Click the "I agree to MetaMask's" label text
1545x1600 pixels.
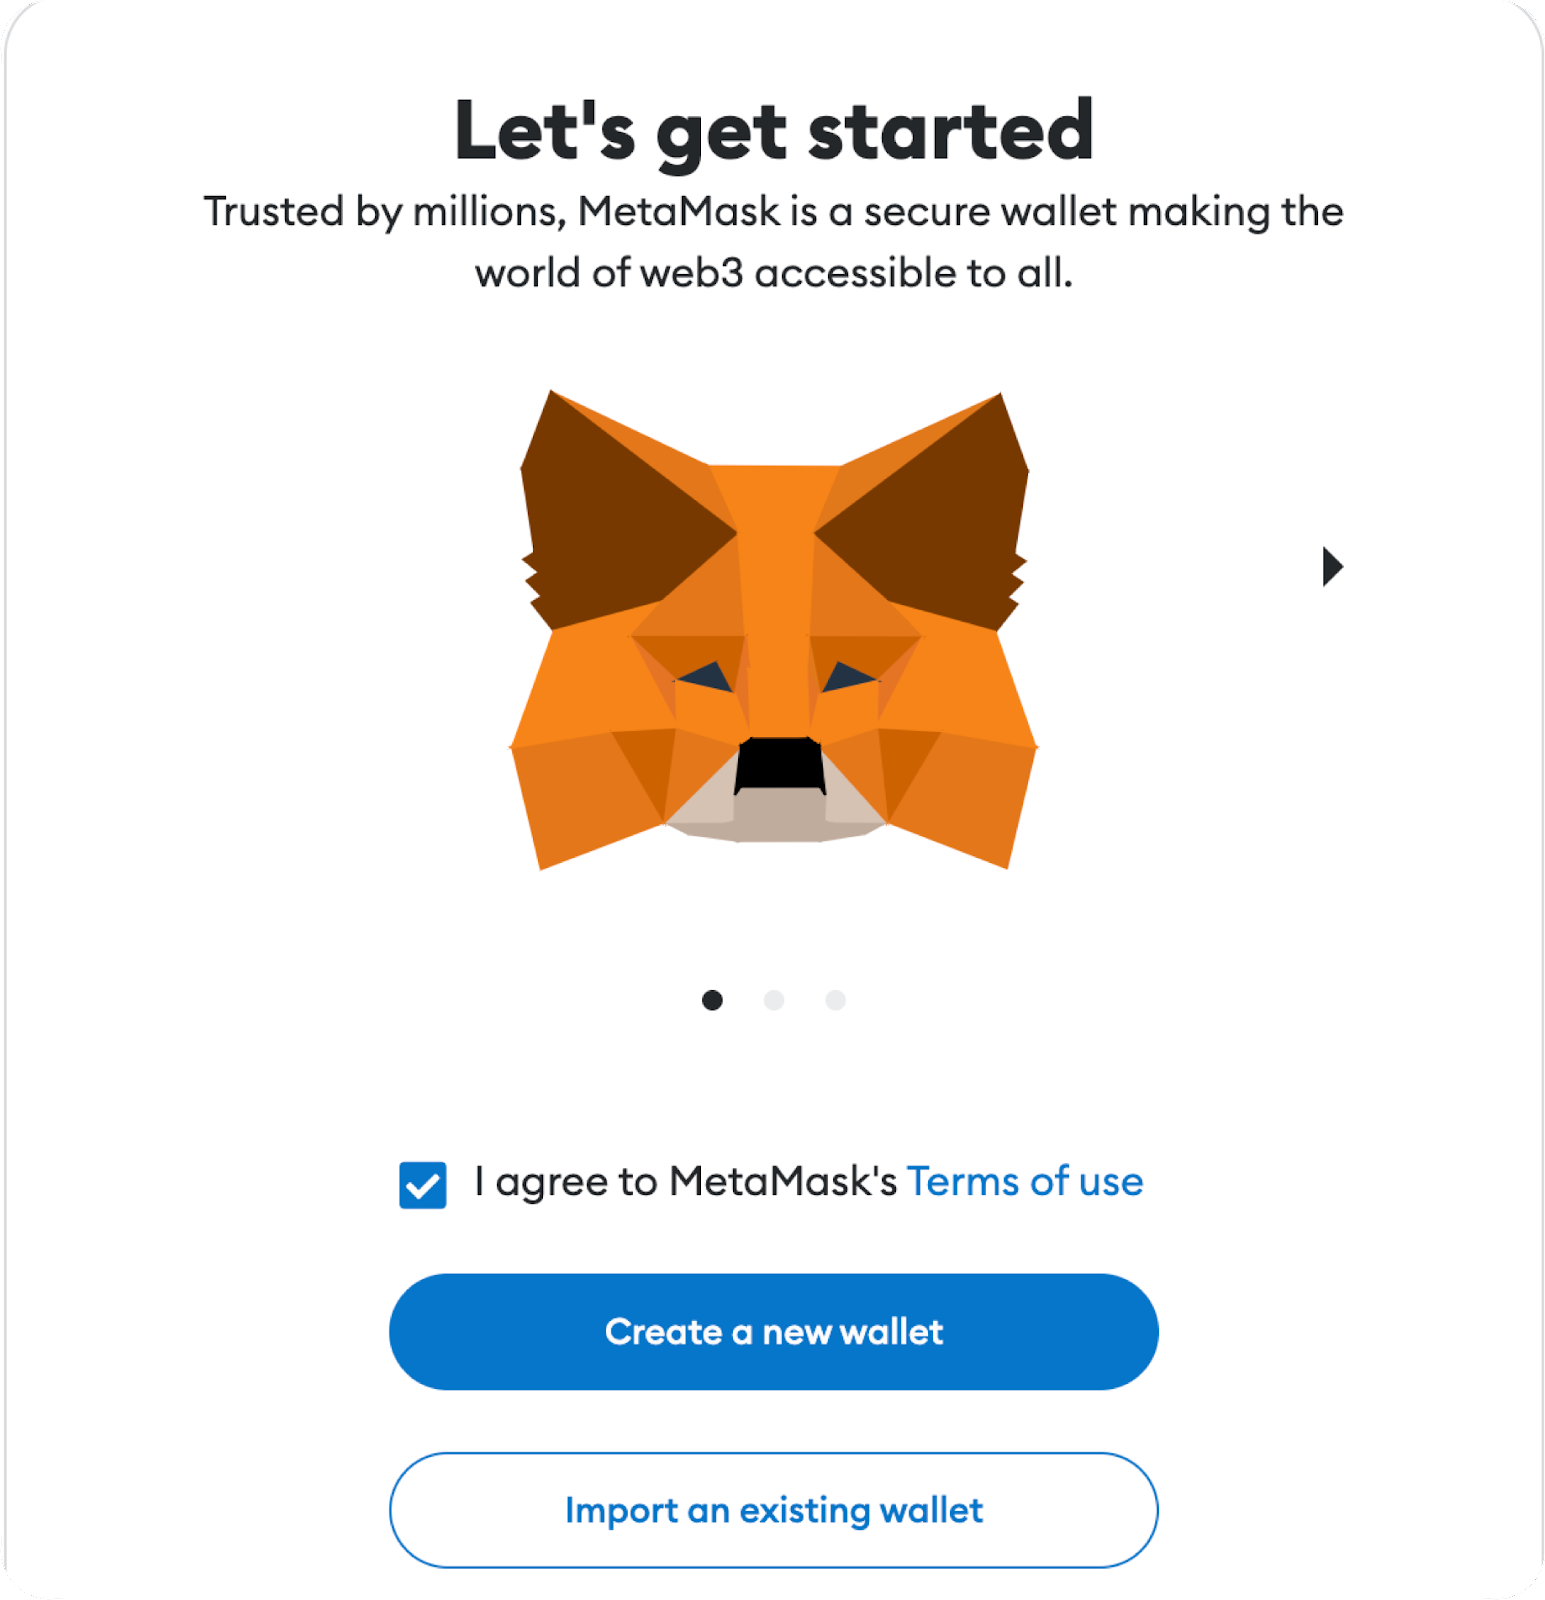(x=685, y=1182)
